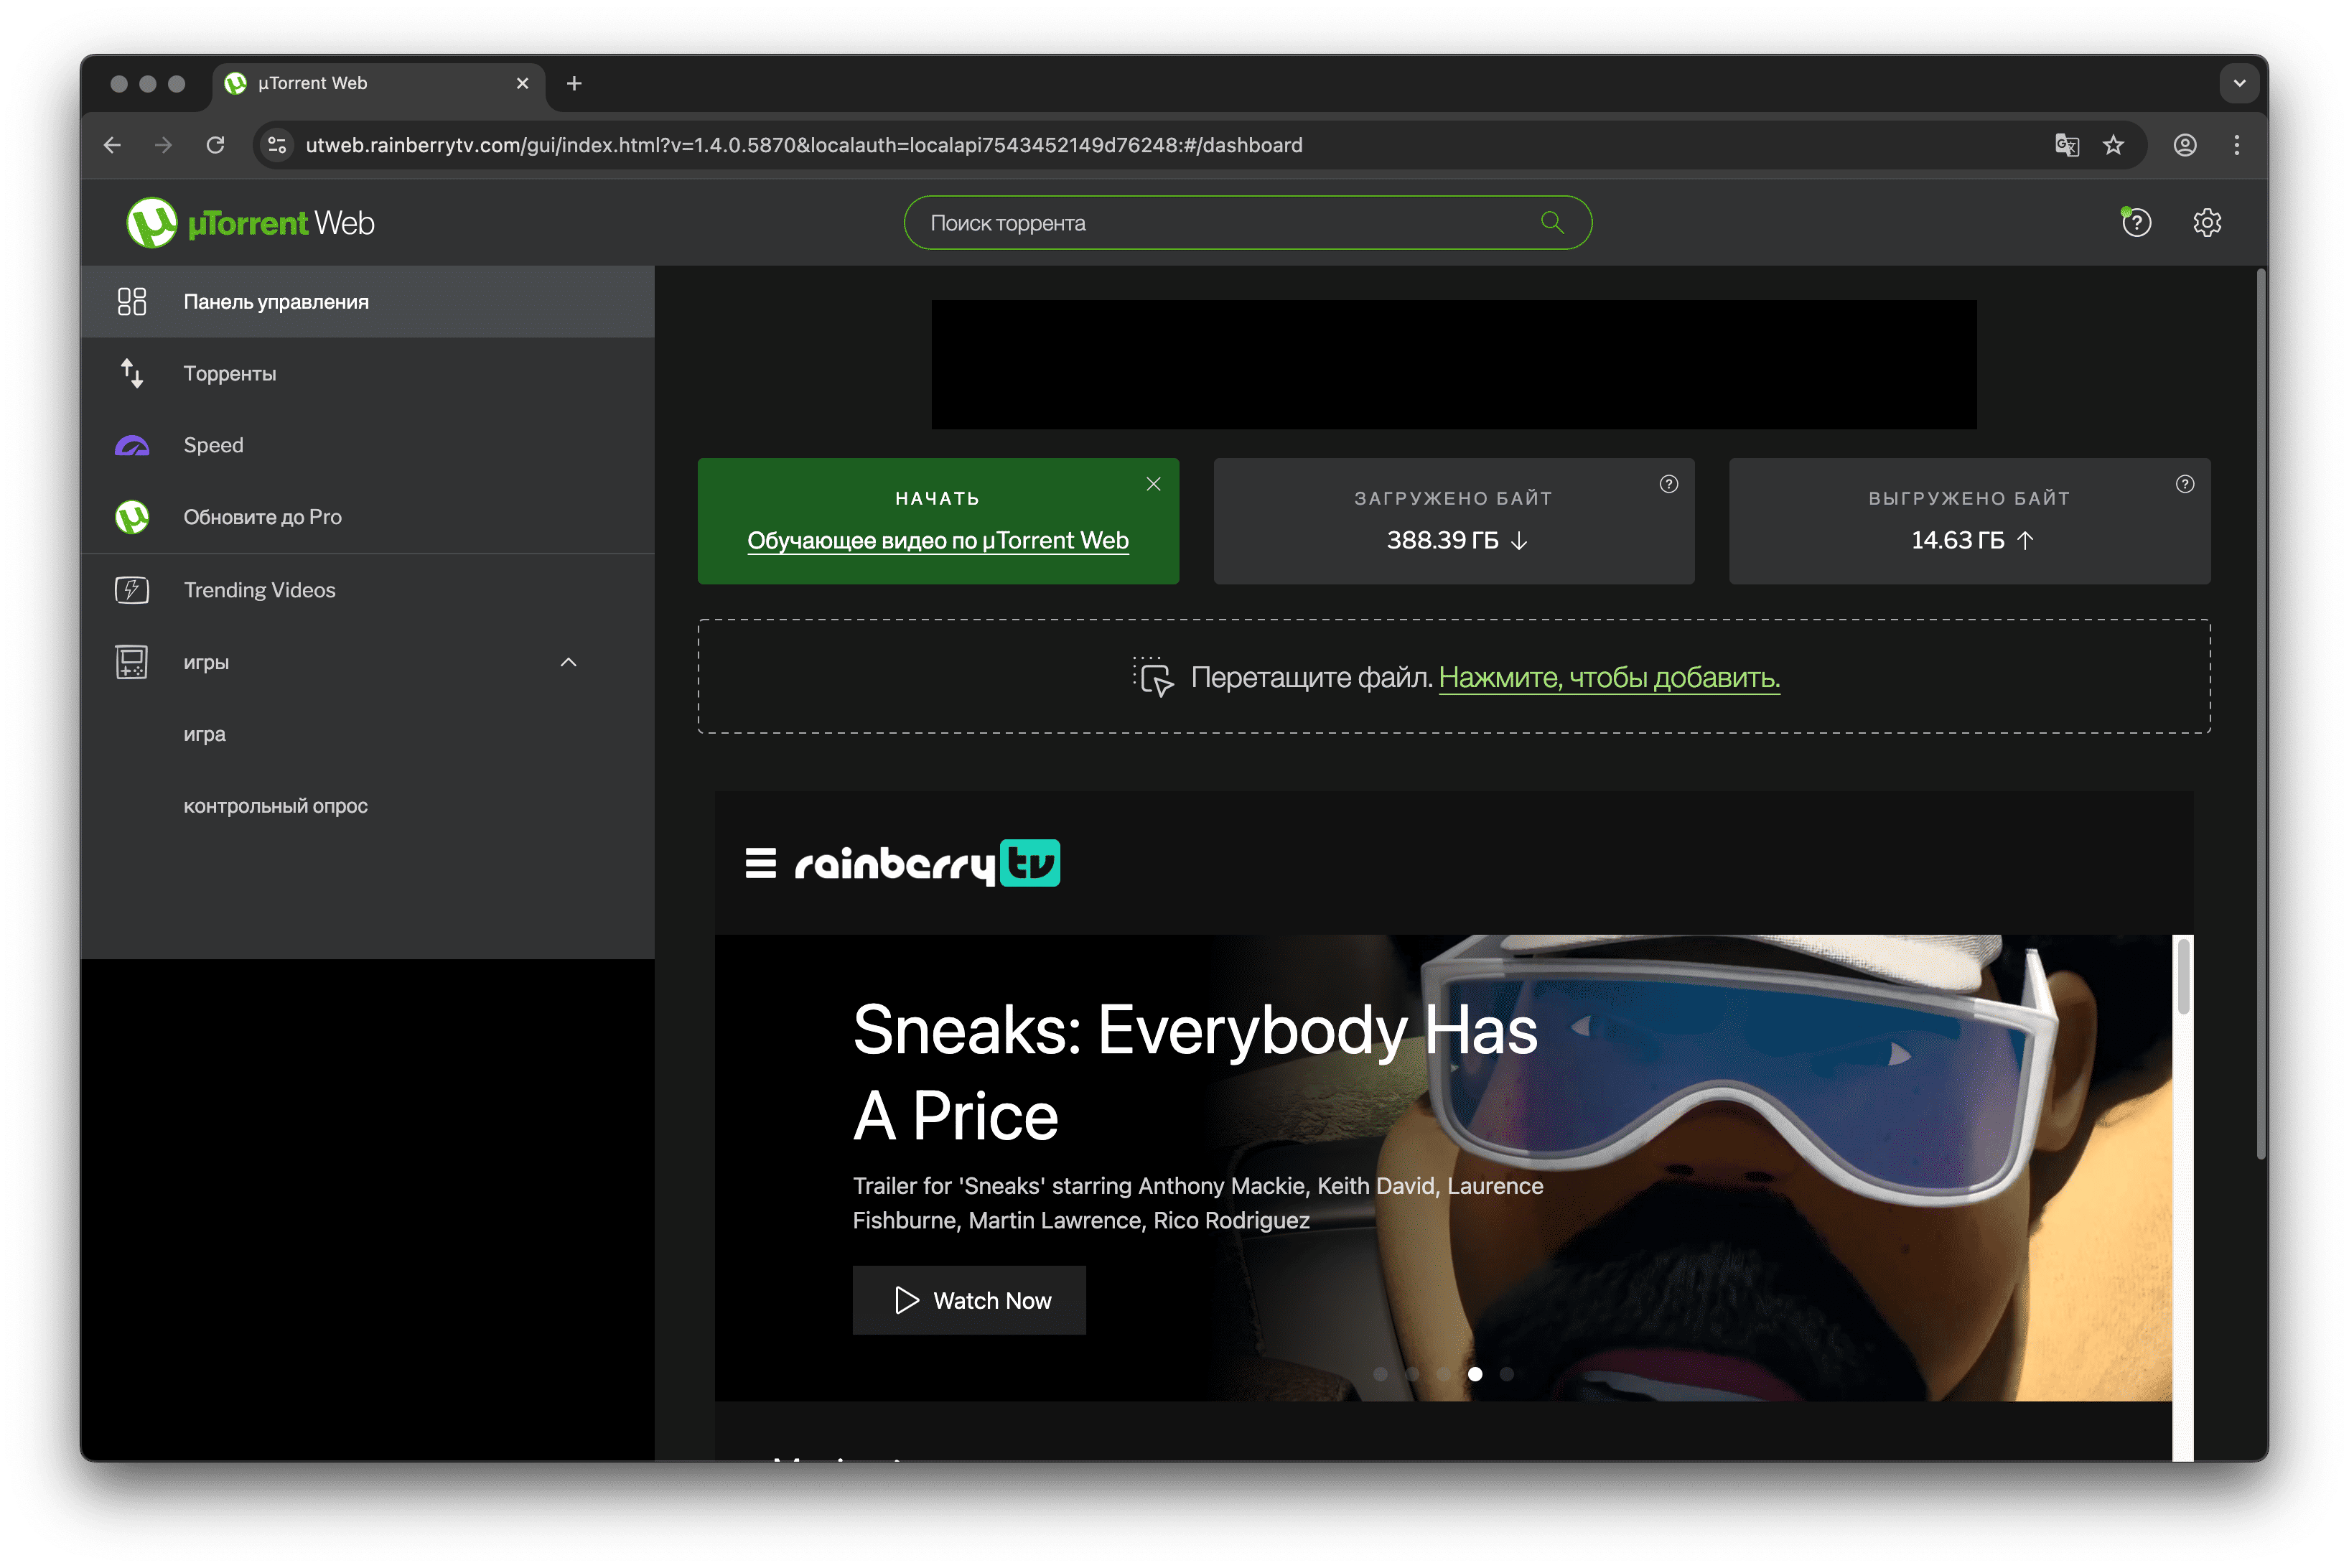
Task: Select the last carousel dot
Action: click(x=1506, y=1374)
